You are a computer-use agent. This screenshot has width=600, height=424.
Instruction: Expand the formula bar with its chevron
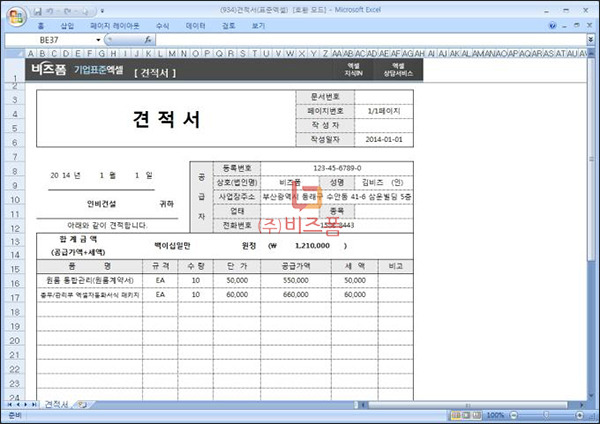coord(590,40)
